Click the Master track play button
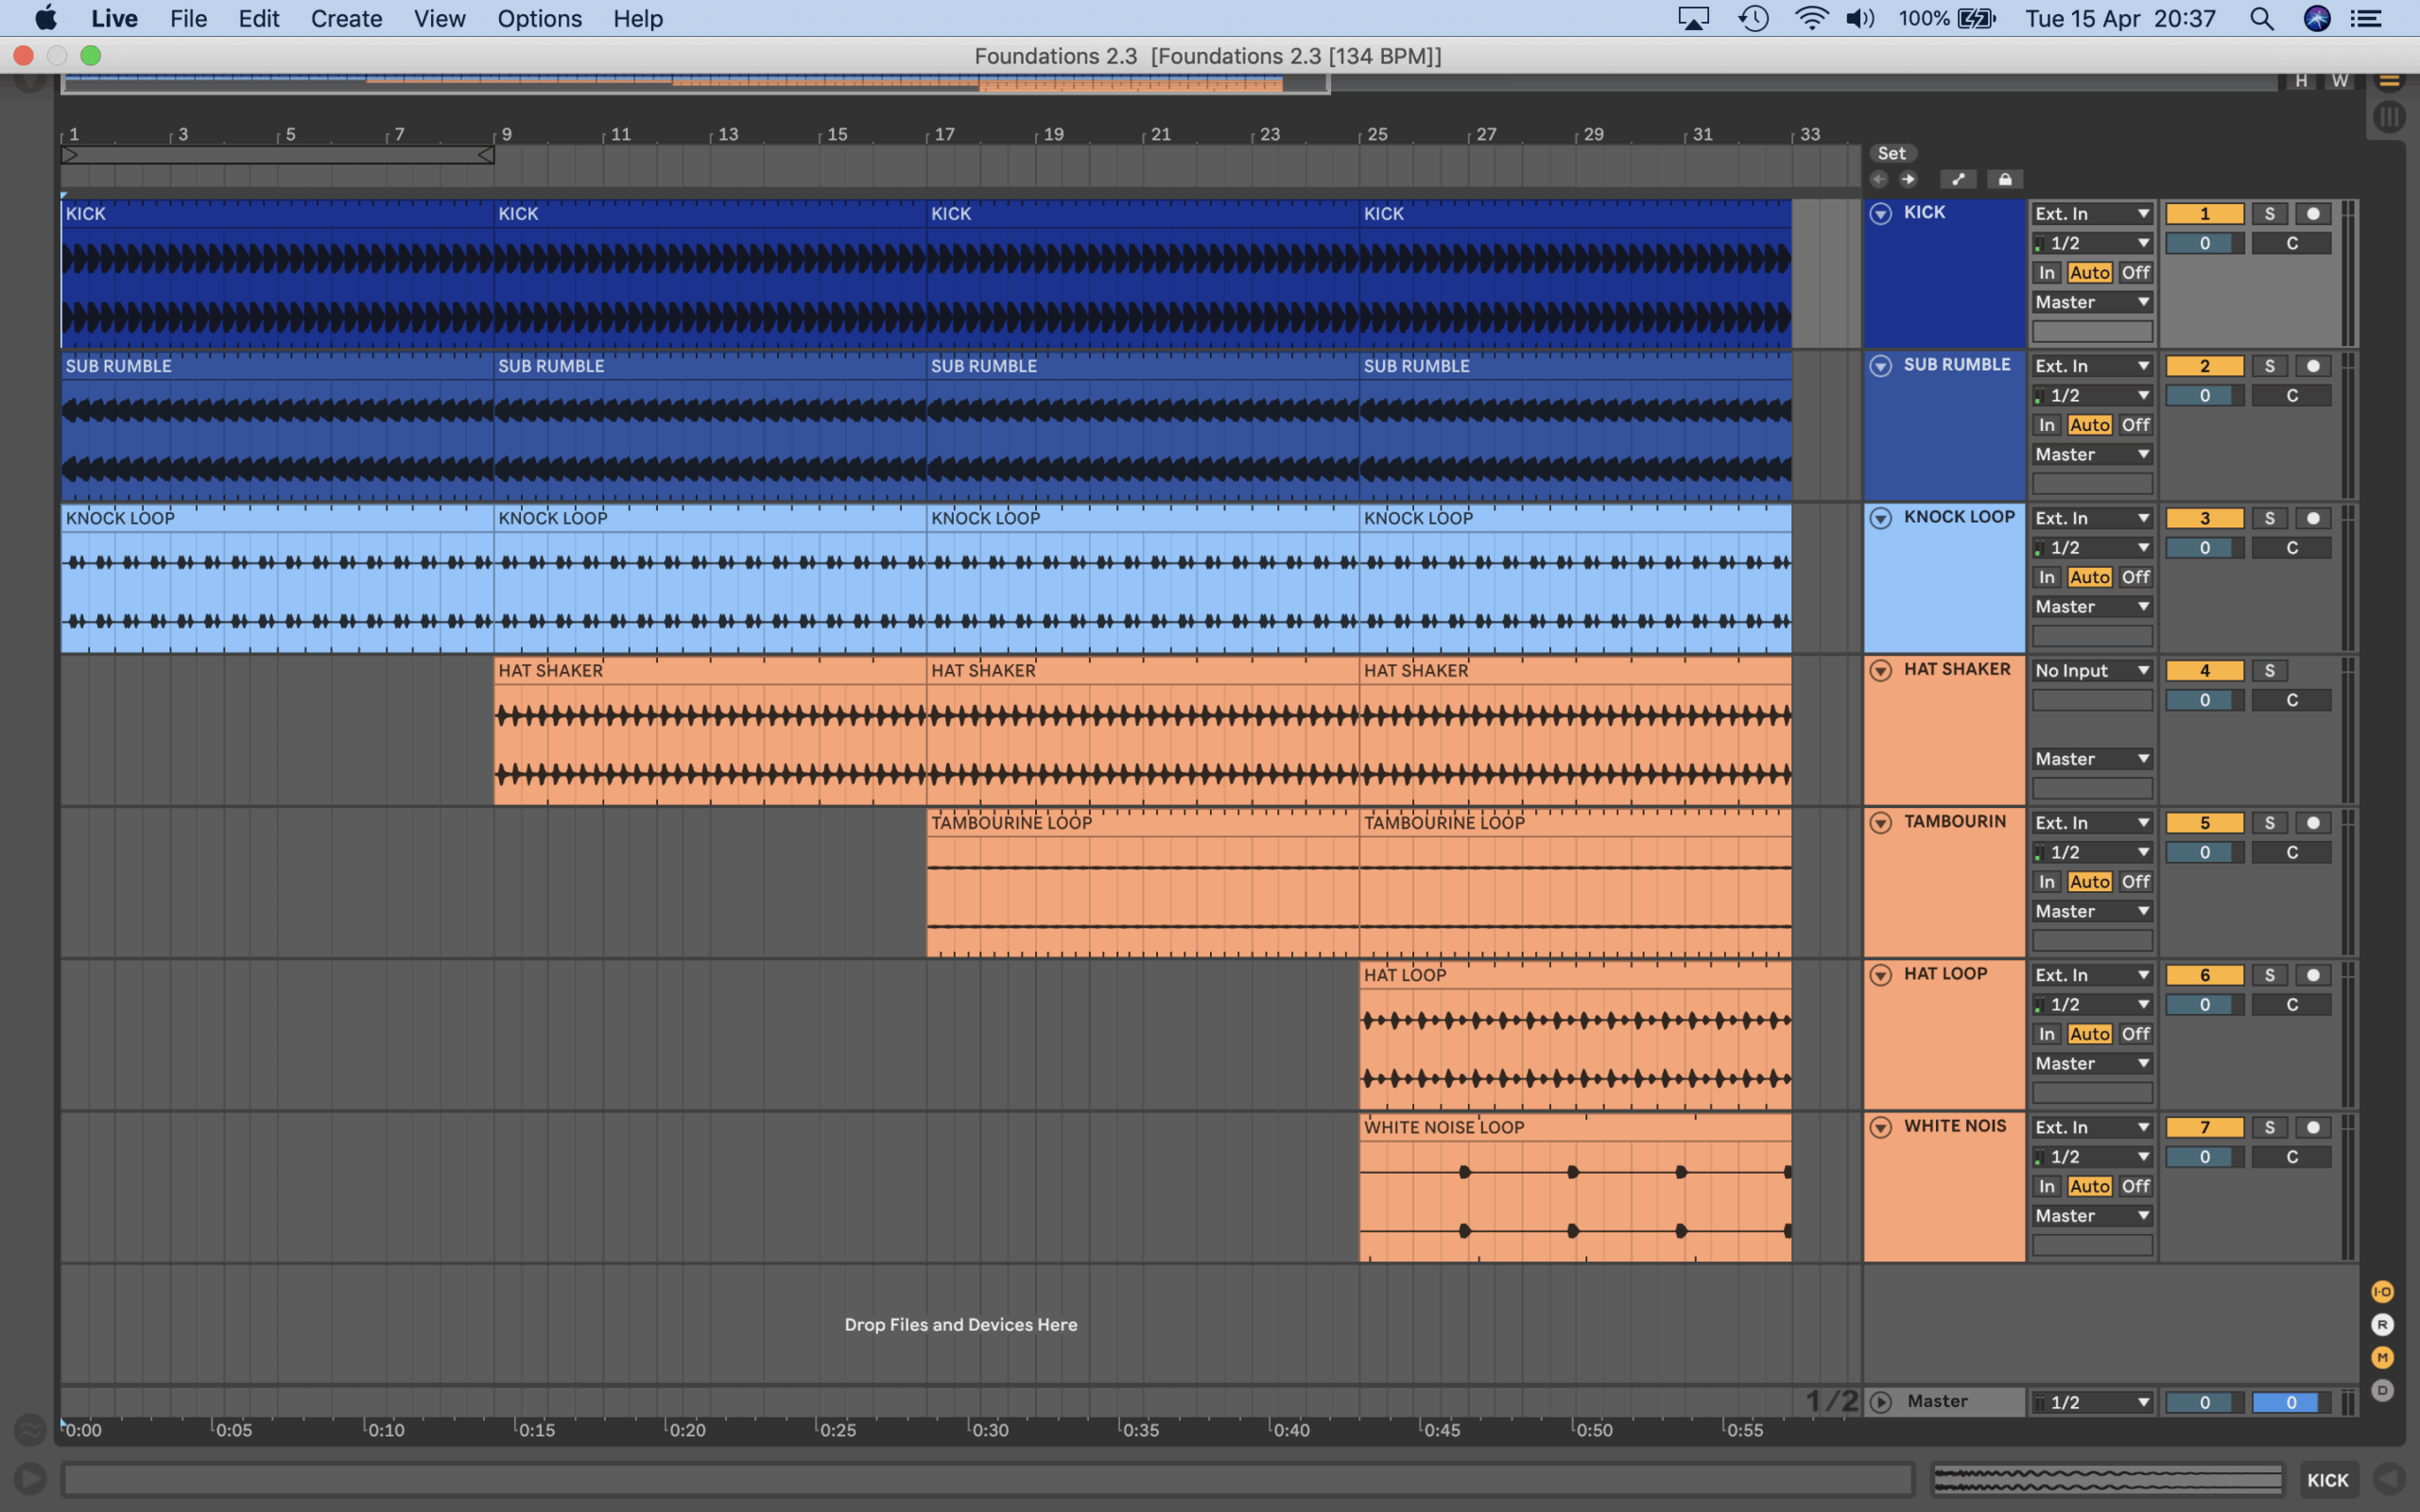Viewport: 2420px width, 1512px height. point(1880,1402)
